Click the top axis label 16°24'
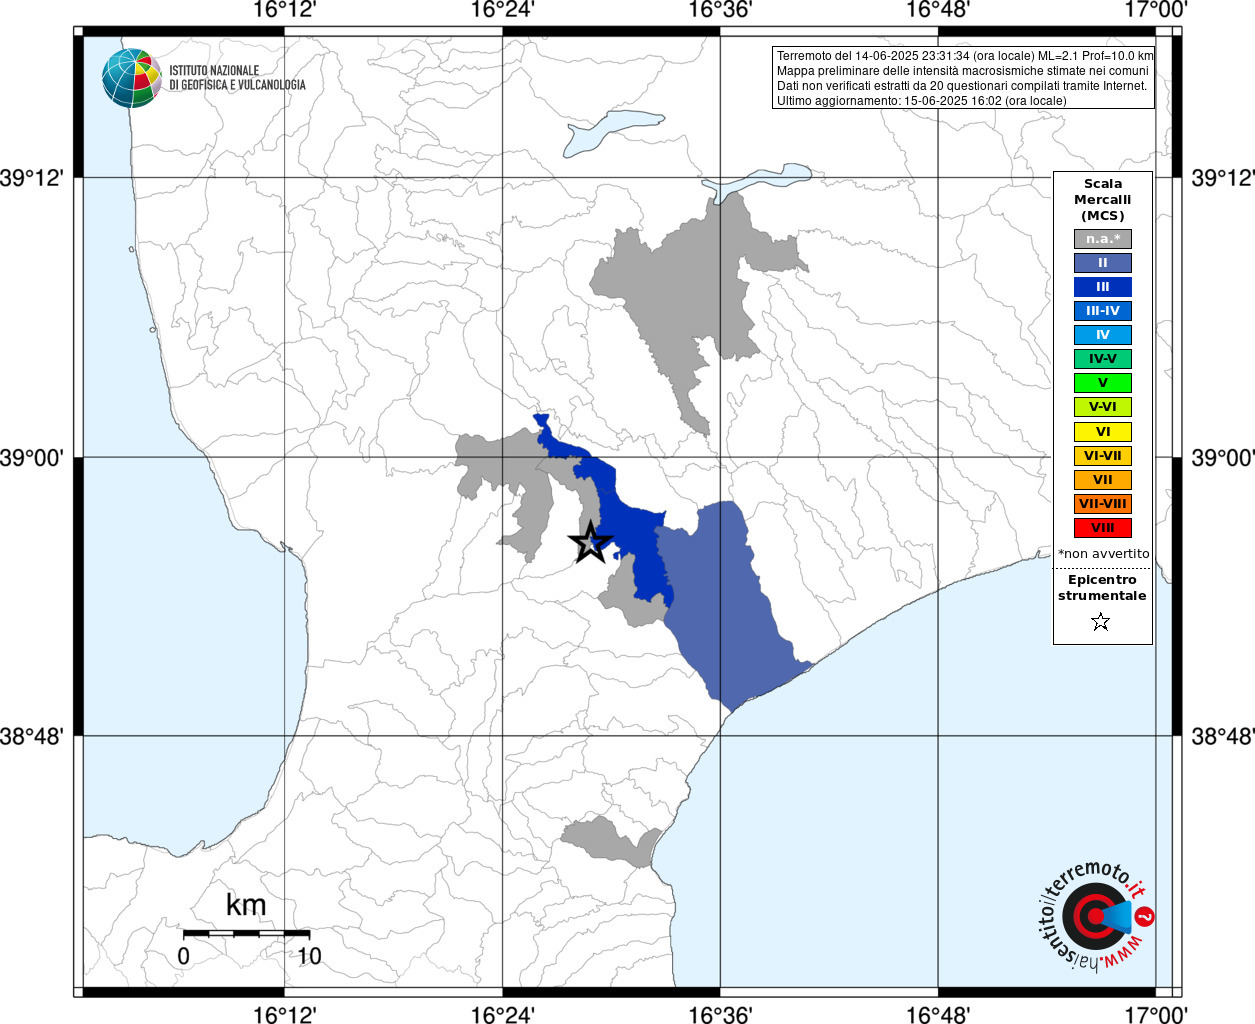The height and width of the screenshot is (1024, 1255). pos(502,10)
